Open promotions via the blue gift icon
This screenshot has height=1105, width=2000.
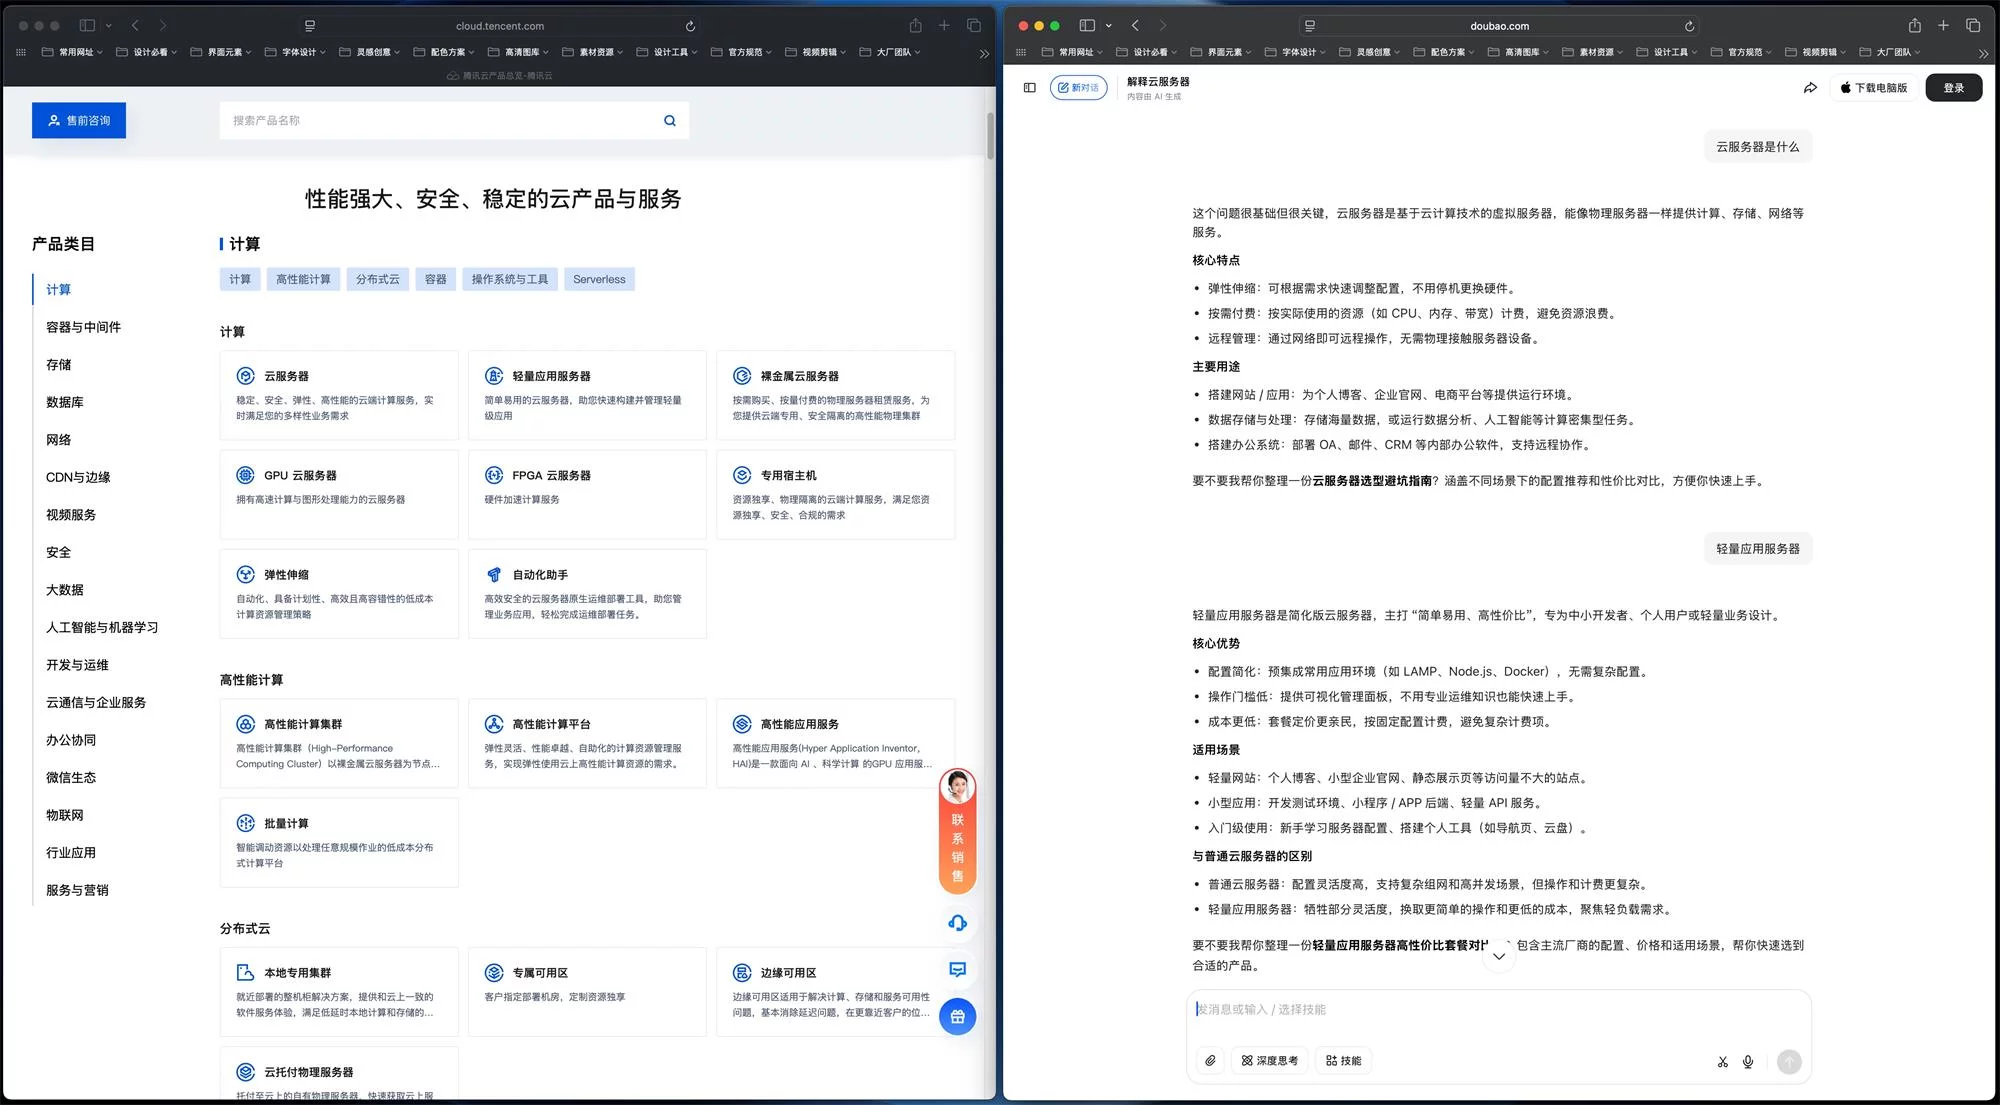957,1016
